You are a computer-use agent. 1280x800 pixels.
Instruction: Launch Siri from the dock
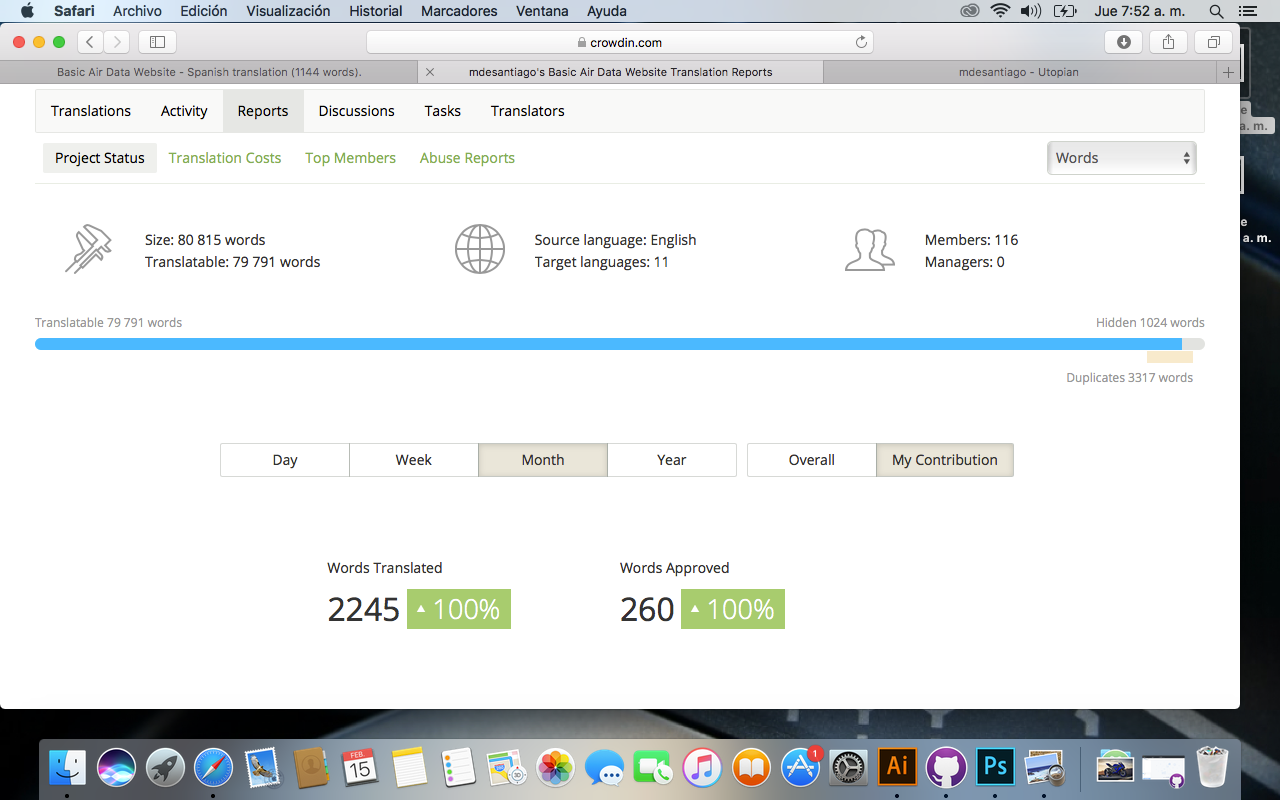117,767
